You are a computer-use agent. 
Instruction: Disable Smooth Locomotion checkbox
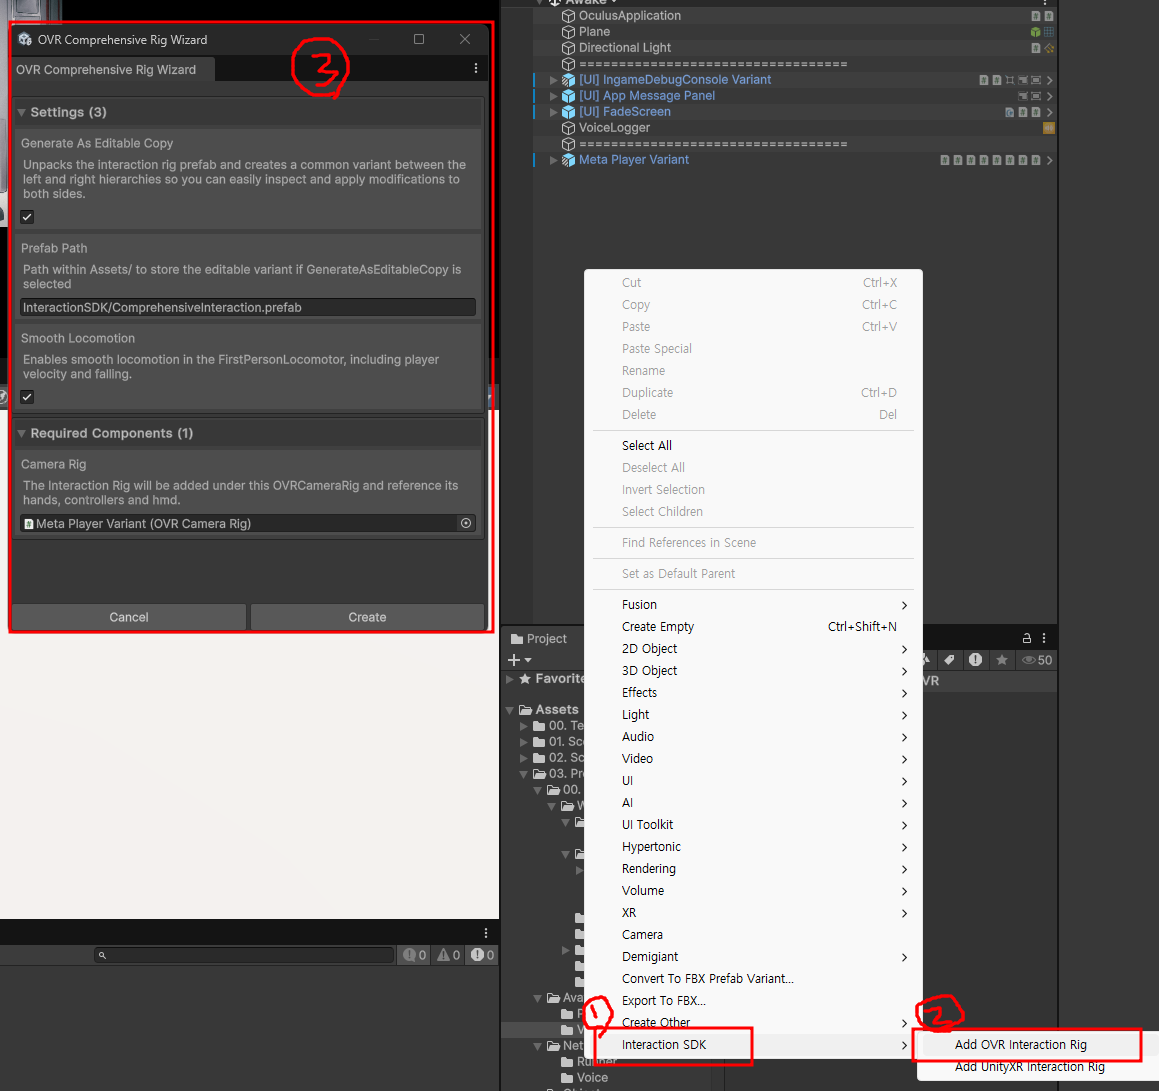(26, 397)
